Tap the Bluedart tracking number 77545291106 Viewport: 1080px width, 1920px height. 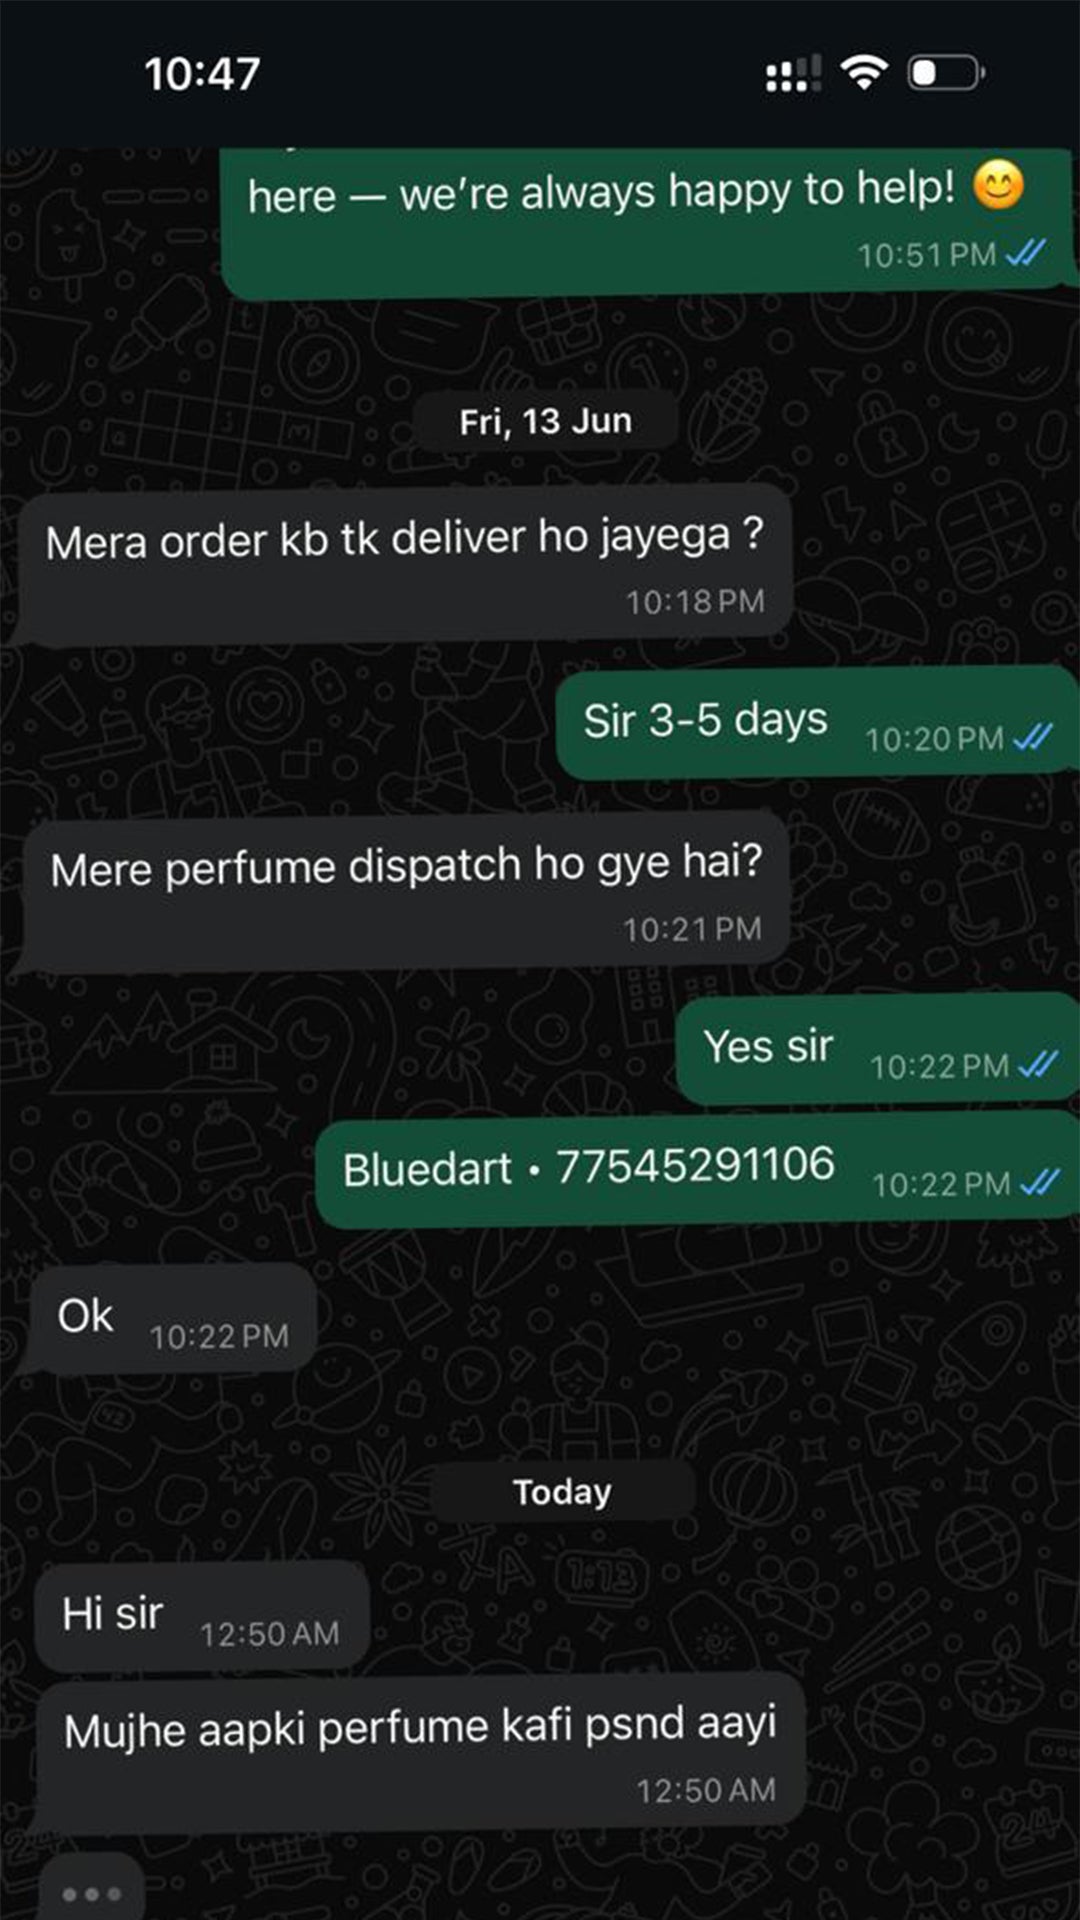tap(695, 1165)
